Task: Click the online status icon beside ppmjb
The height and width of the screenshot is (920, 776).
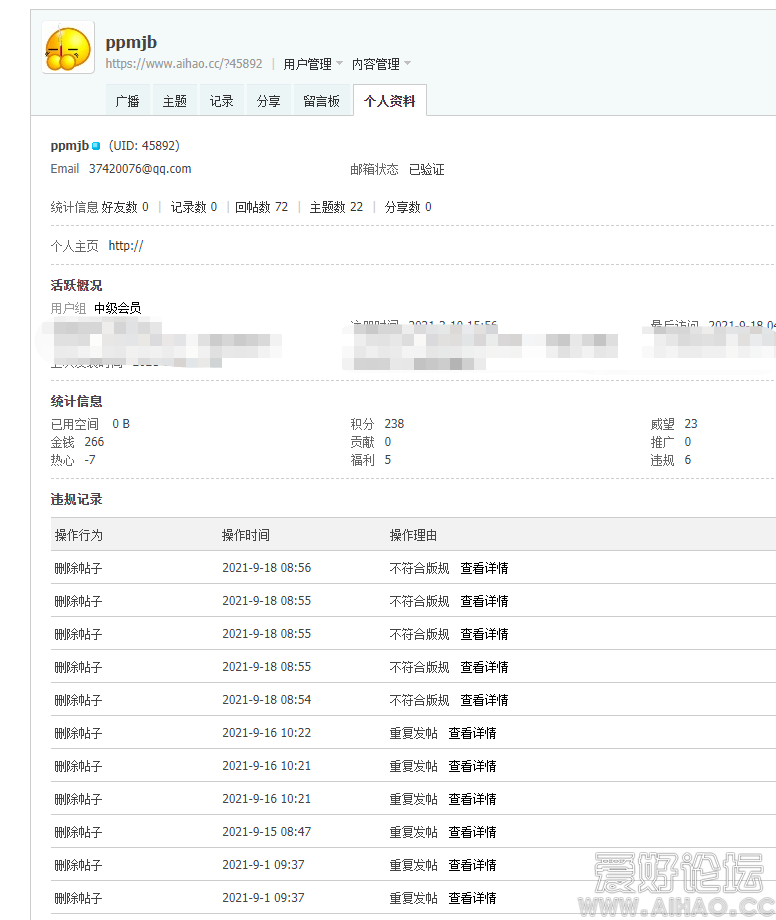Action: coord(96,146)
